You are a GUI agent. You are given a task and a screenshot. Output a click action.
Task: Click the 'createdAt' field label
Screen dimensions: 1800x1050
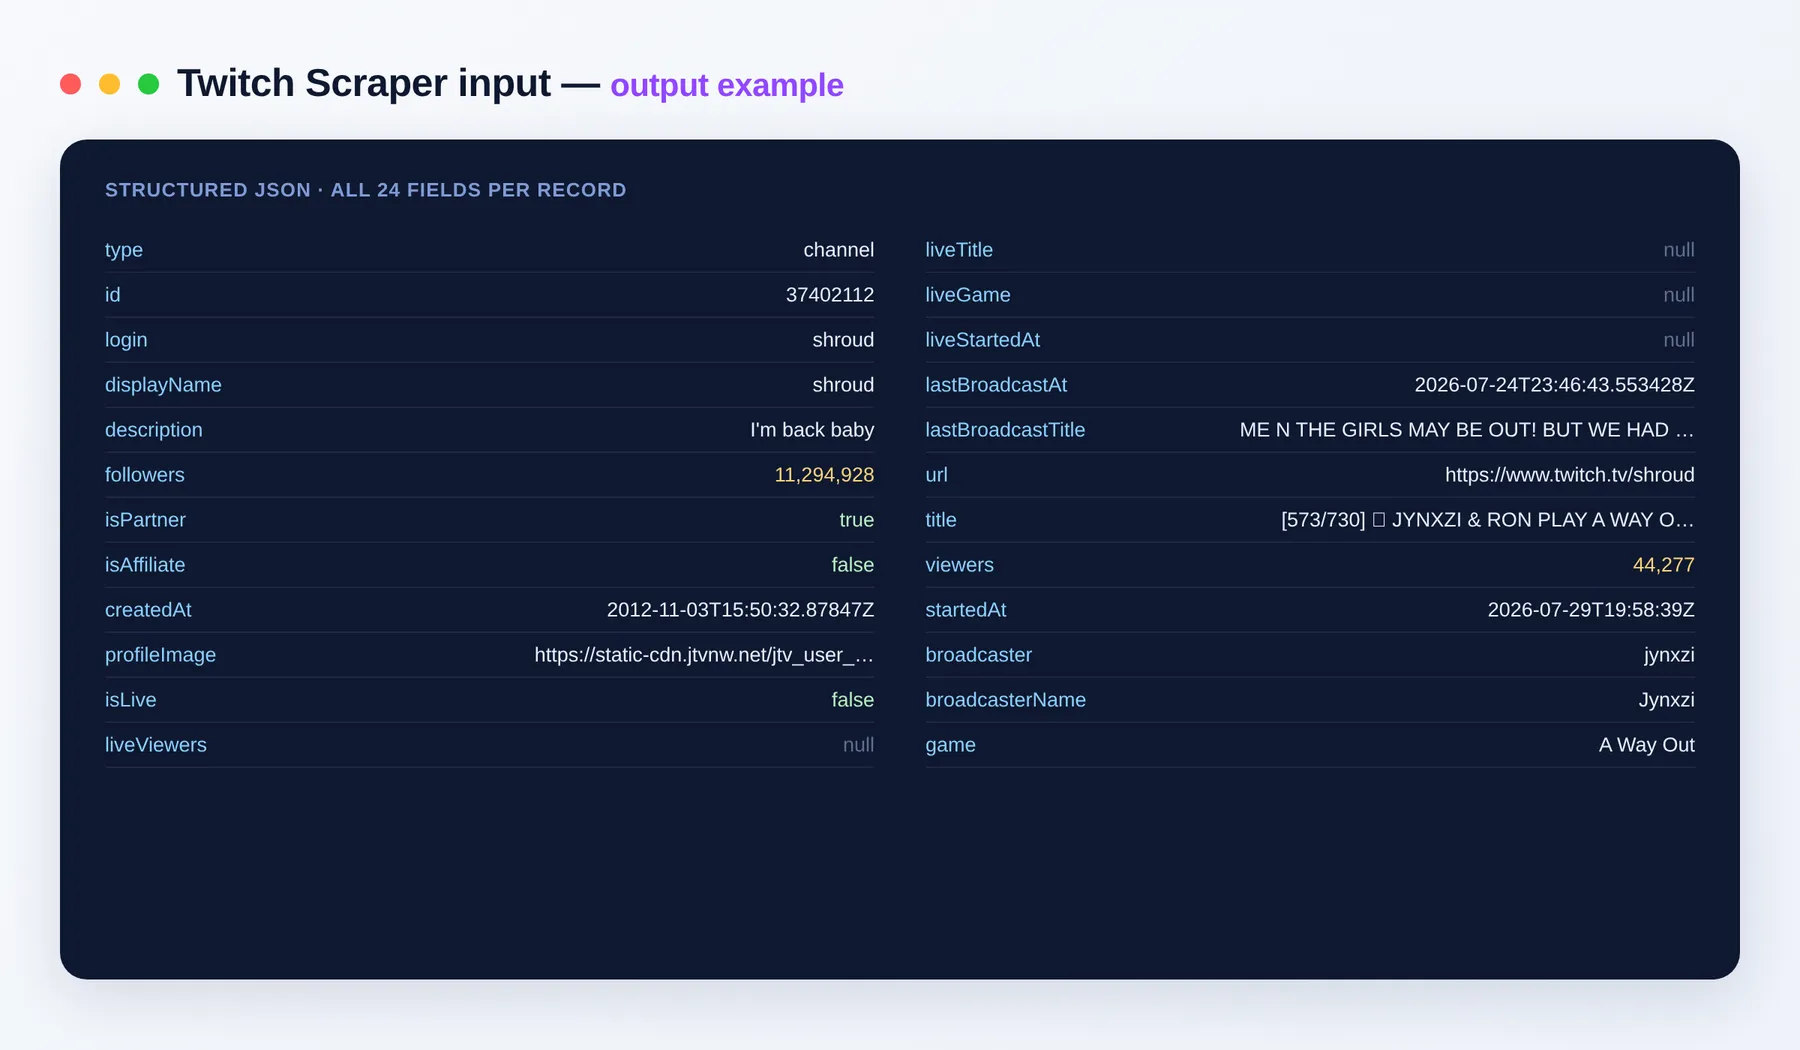(148, 610)
